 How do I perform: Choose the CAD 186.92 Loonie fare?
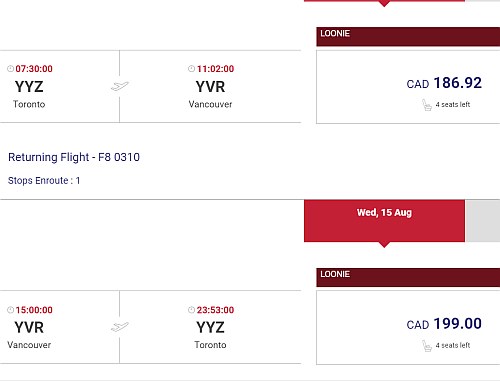point(408,87)
